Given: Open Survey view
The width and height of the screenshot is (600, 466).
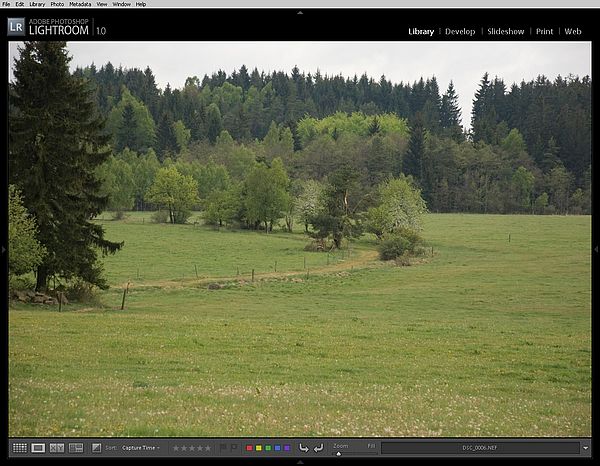Looking at the screenshot, I should click(x=76, y=448).
